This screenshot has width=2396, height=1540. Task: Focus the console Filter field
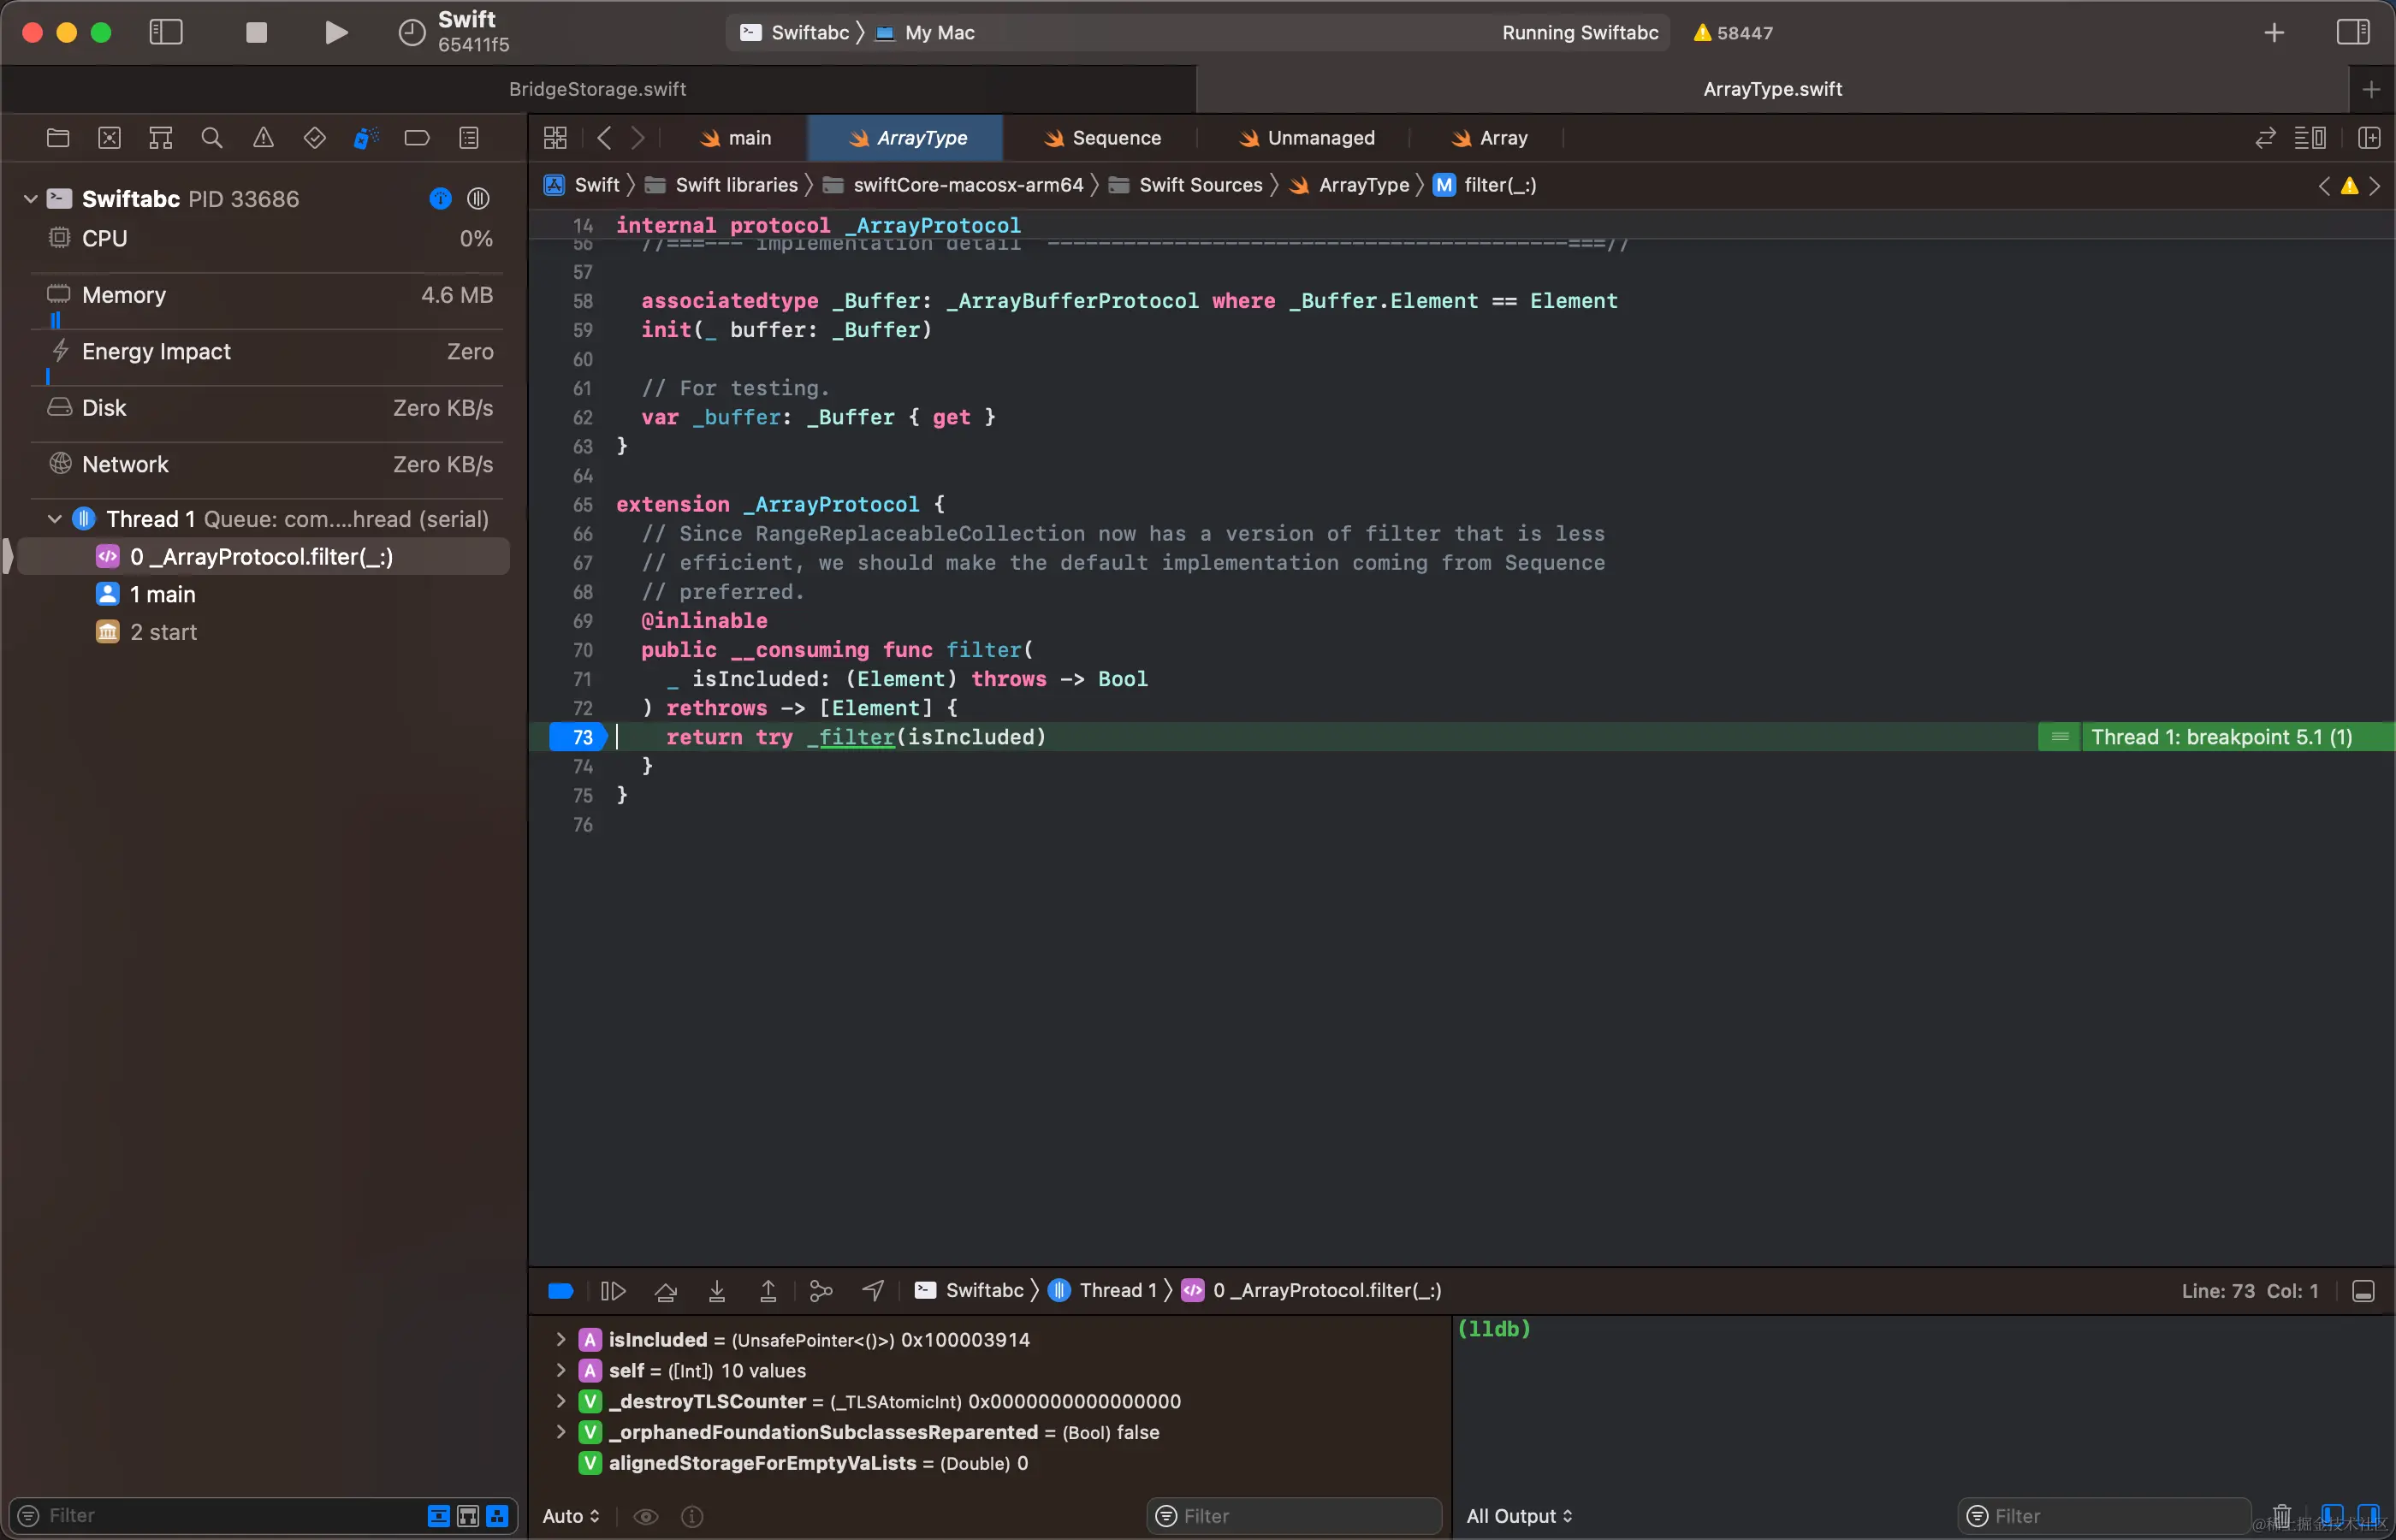point(2104,1516)
